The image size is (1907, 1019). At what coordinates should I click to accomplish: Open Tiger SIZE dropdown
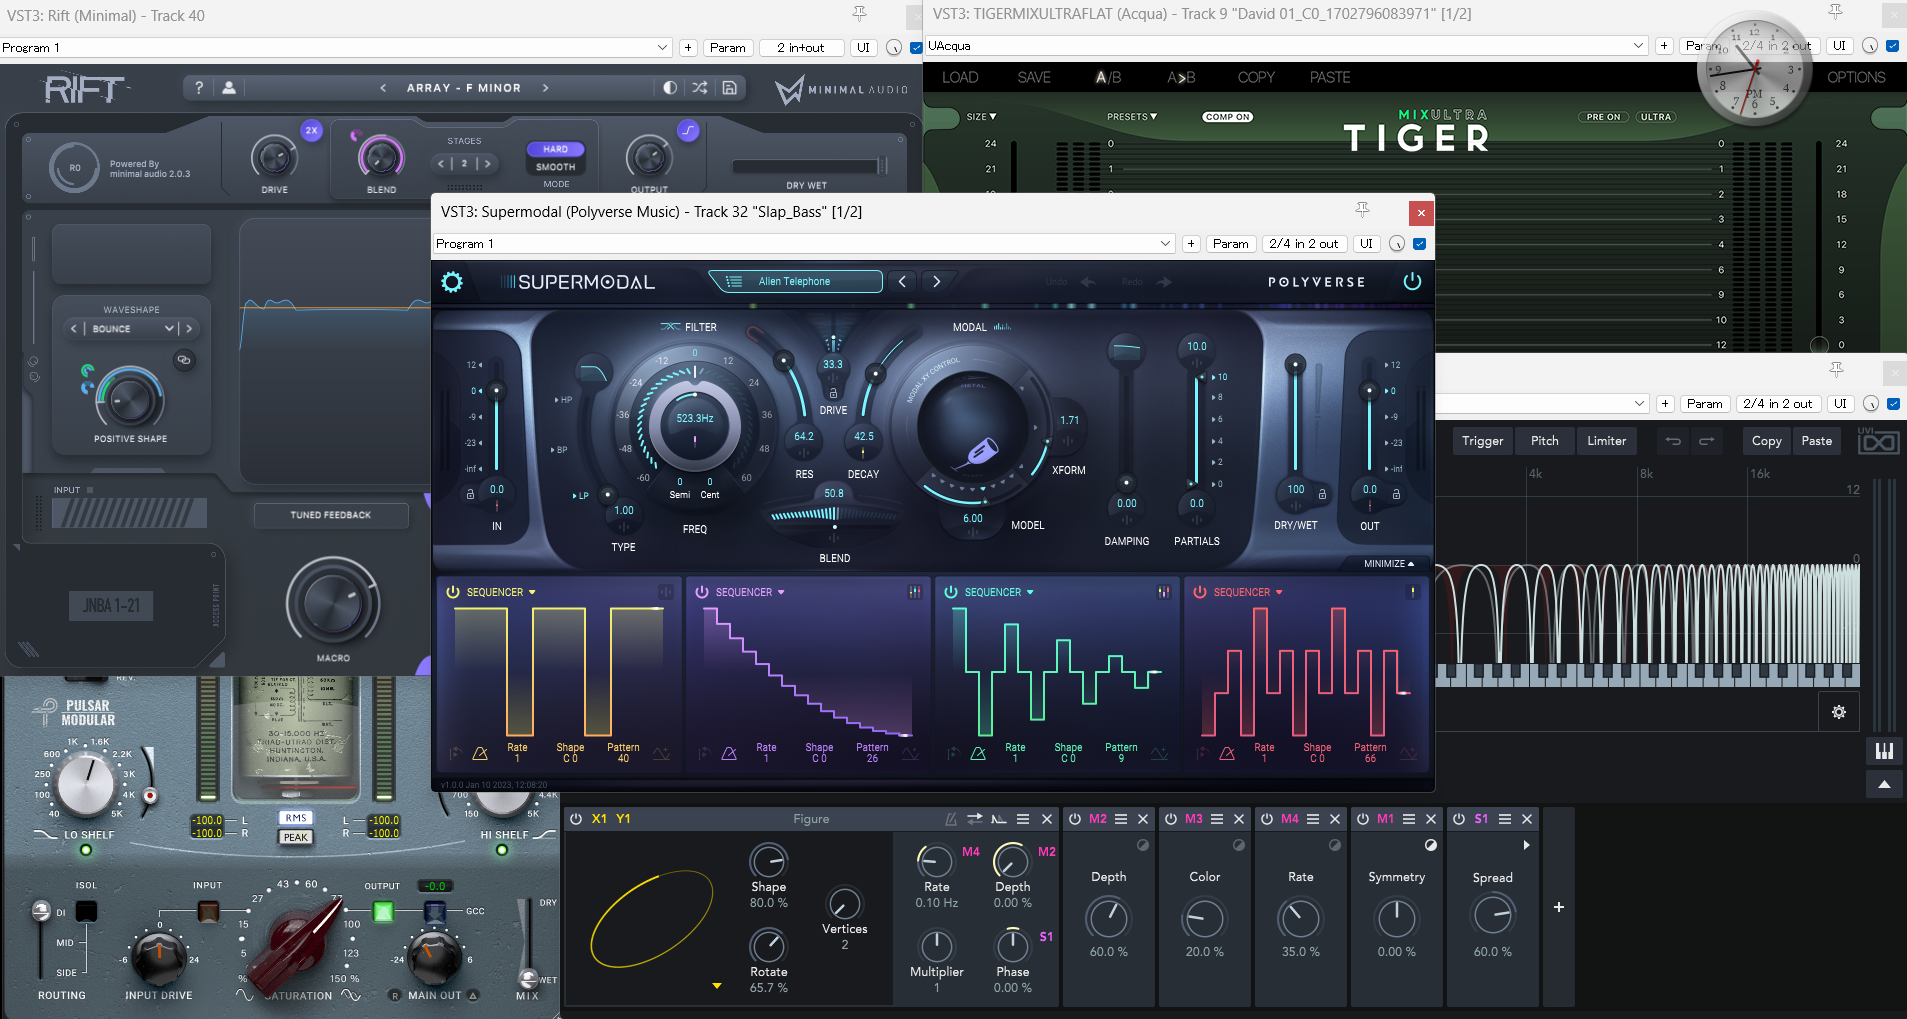point(981,117)
